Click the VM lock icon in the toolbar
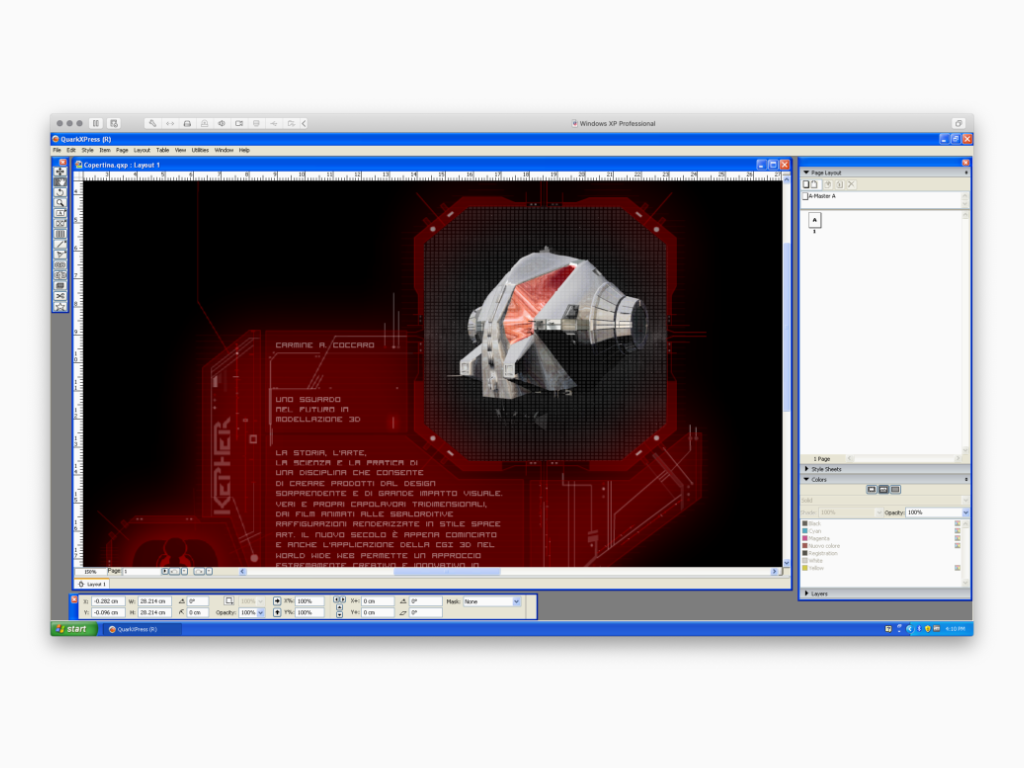 tap(204, 123)
